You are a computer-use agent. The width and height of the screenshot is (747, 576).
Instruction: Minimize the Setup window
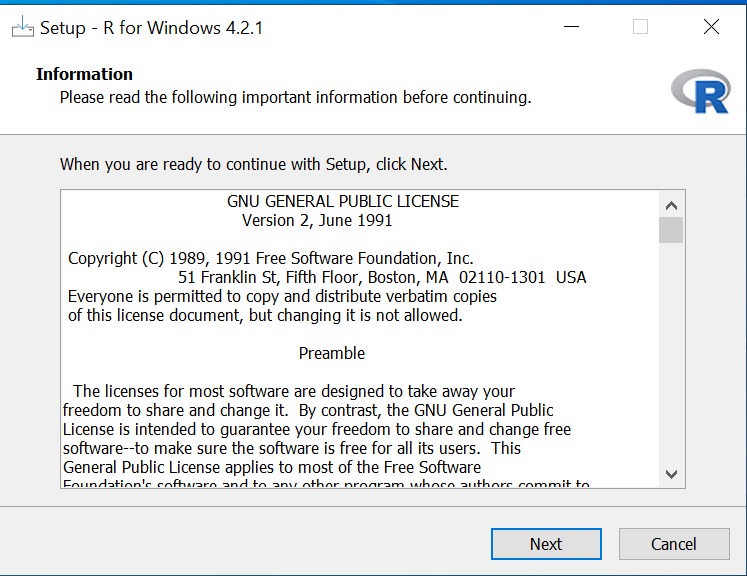pos(571,27)
